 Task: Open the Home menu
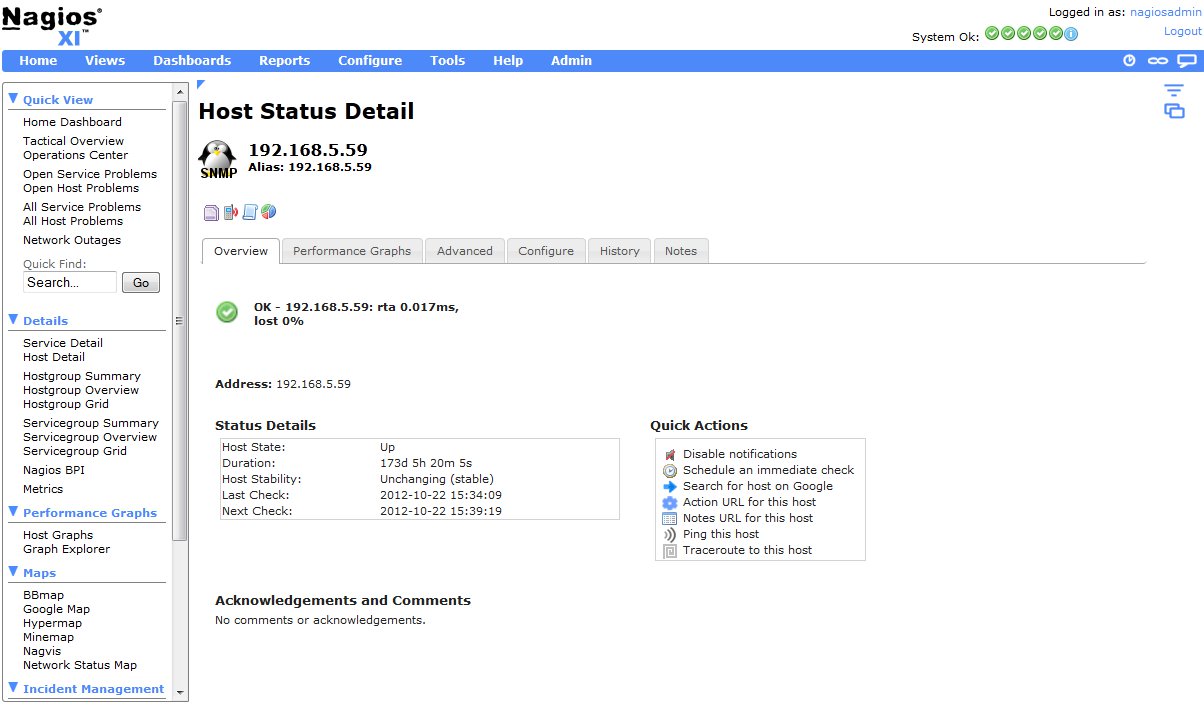[x=38, y=61]
